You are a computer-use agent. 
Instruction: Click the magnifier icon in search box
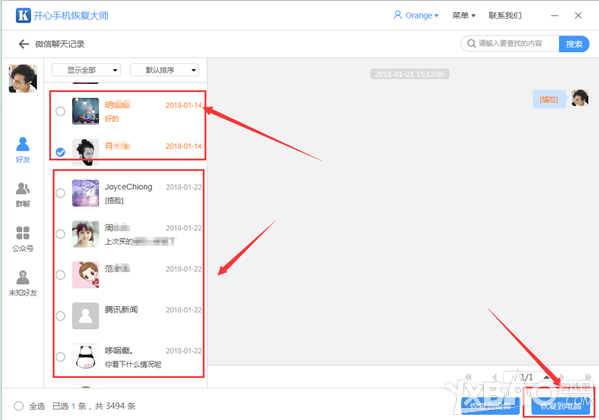[471, 44]
